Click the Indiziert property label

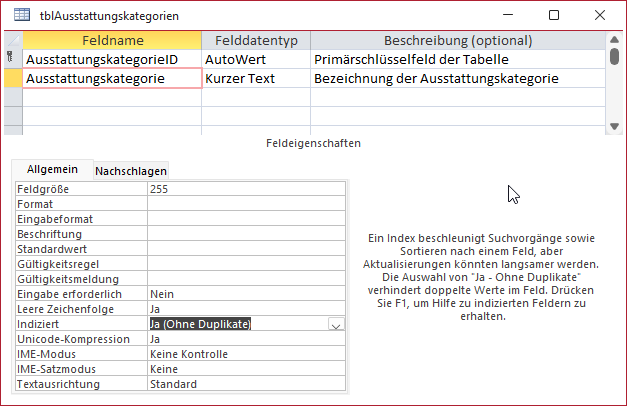pos(82,324)
